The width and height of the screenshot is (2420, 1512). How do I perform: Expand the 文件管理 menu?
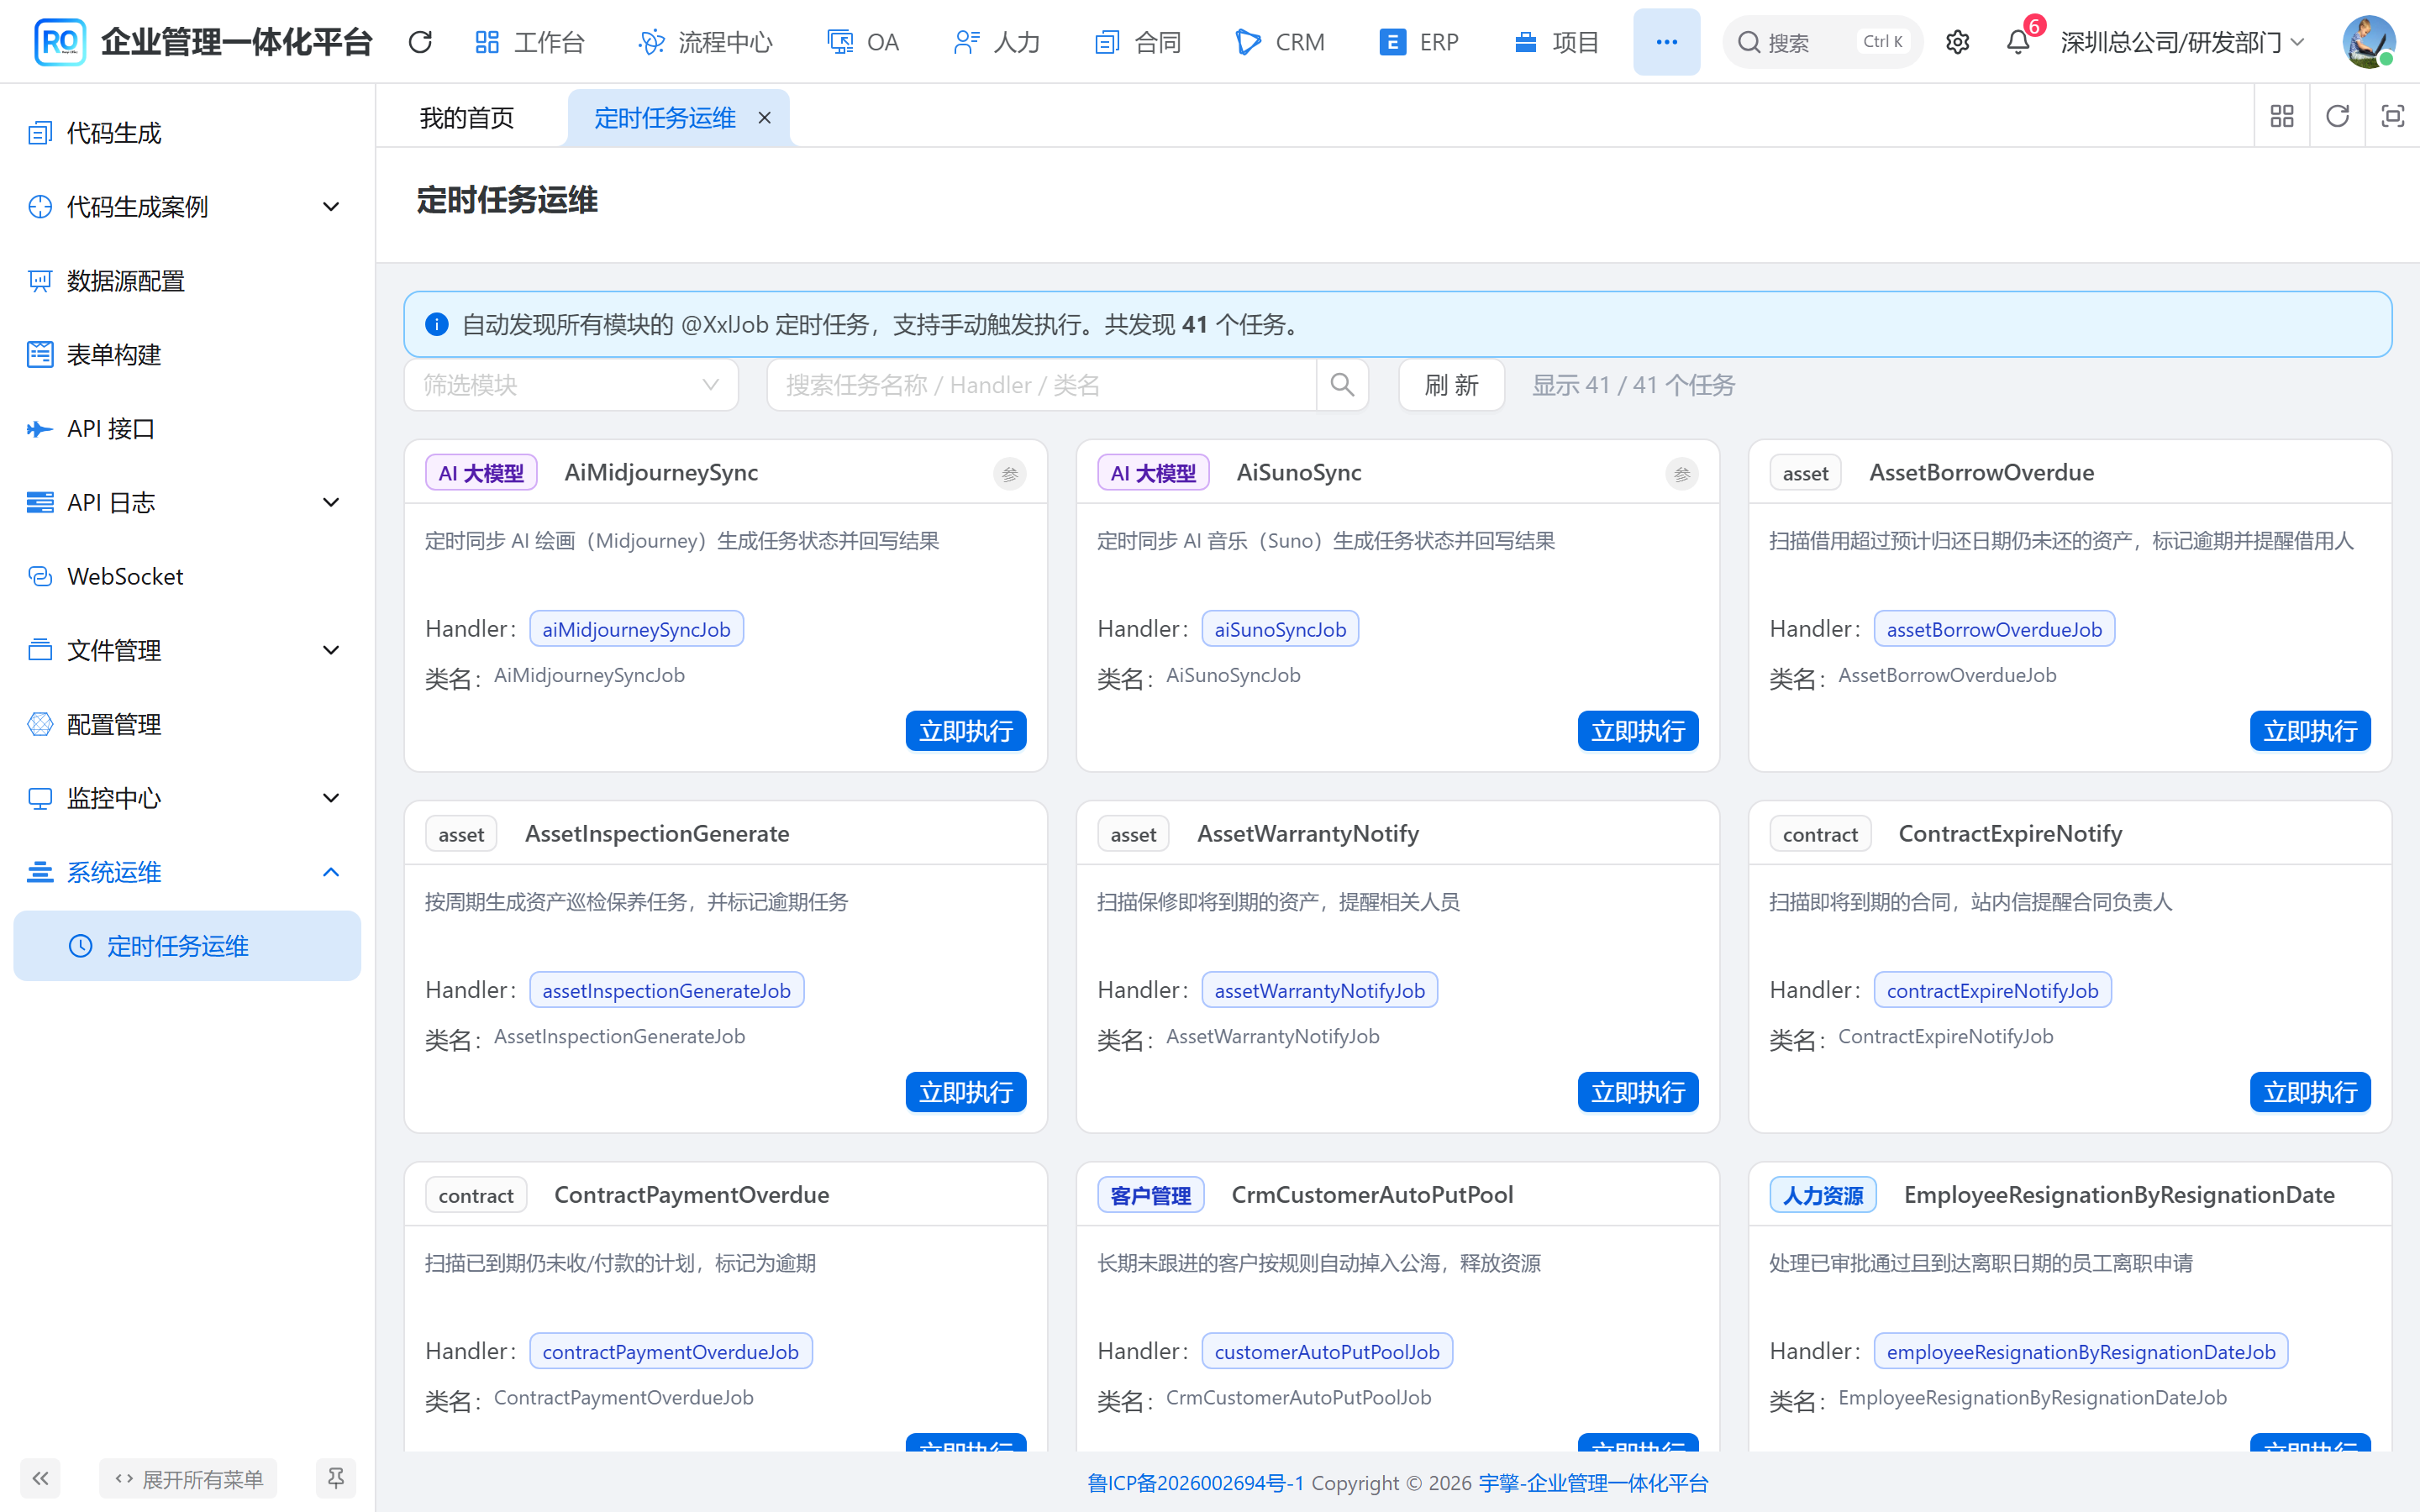188,650
